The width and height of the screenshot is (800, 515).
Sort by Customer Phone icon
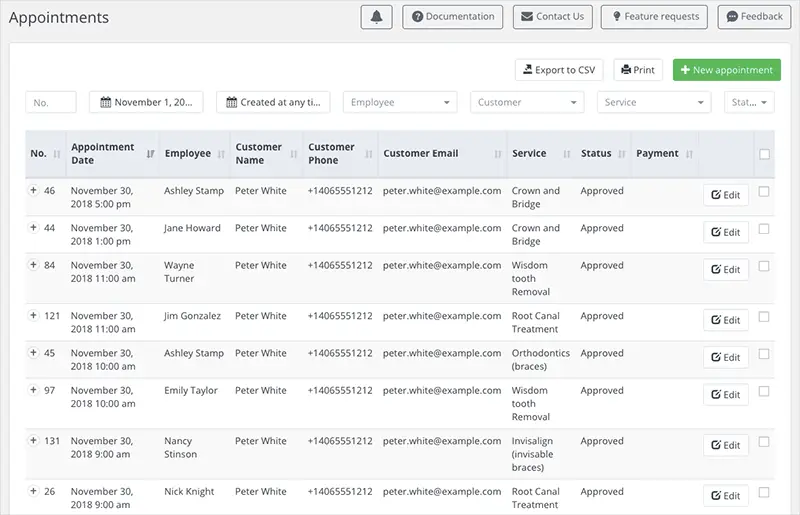tap(369, 154)
